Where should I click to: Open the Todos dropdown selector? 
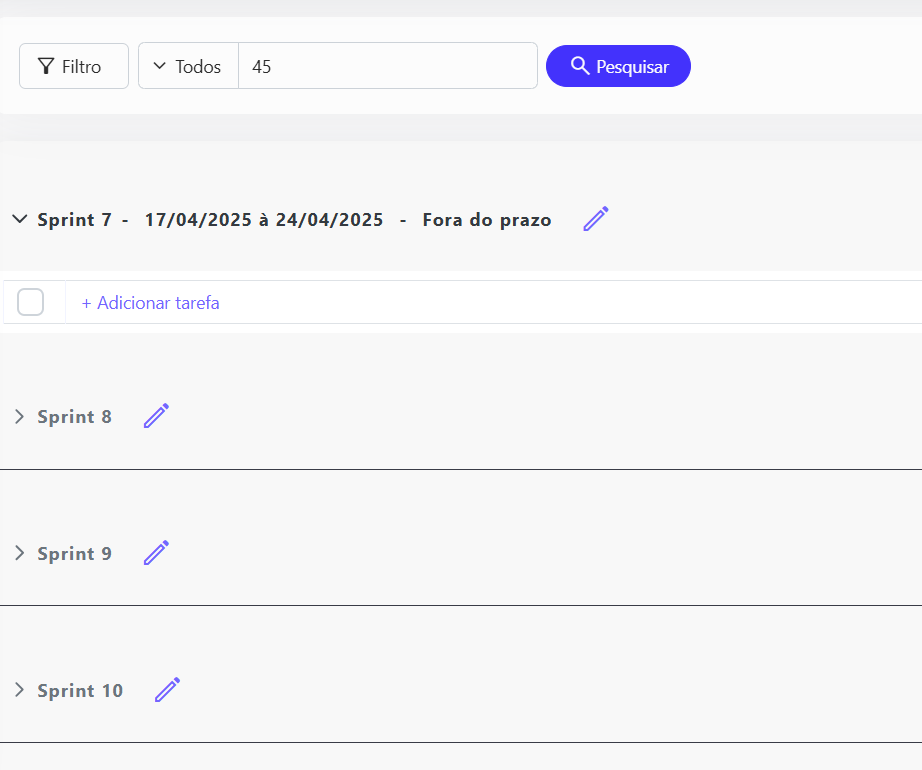[188, 67]
